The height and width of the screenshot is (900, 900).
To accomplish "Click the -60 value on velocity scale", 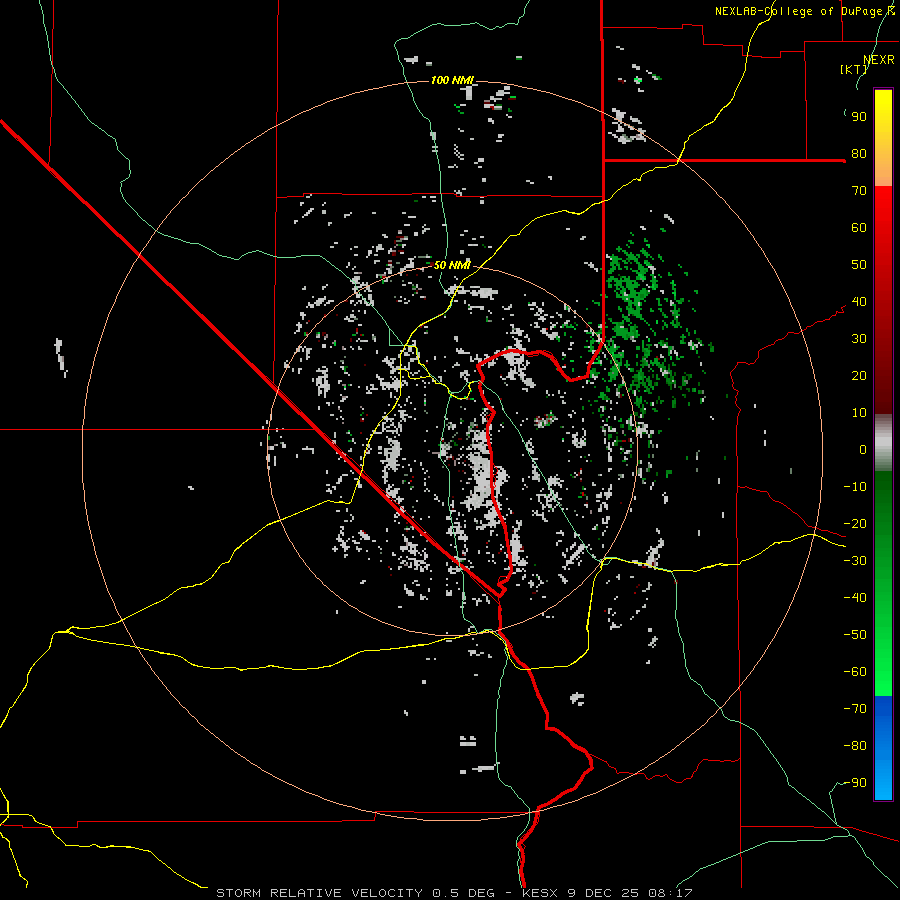I will click(x=855, y=672).
